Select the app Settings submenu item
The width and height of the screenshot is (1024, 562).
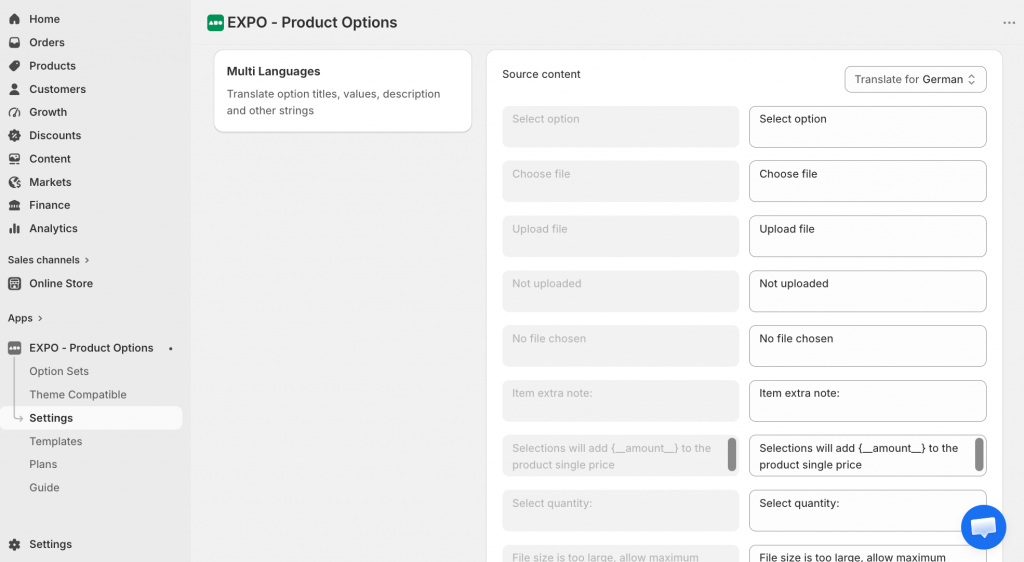(92, 418)
